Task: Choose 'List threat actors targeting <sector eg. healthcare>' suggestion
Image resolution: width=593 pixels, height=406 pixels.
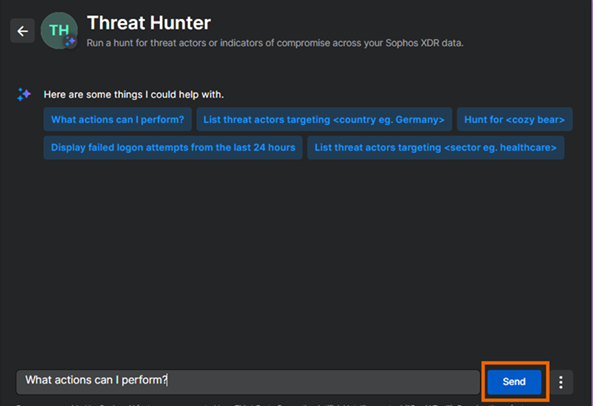Action: coord(436,147)
